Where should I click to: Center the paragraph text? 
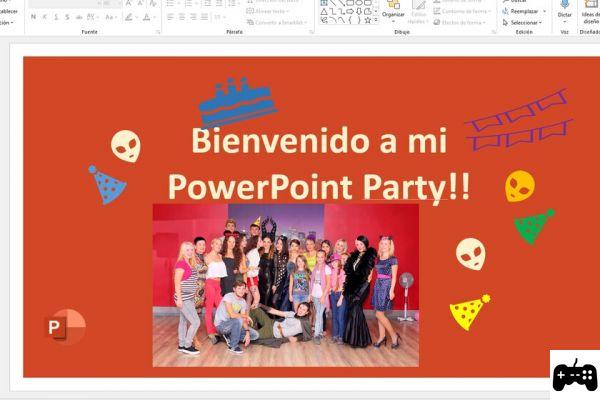tap(182, 17)
